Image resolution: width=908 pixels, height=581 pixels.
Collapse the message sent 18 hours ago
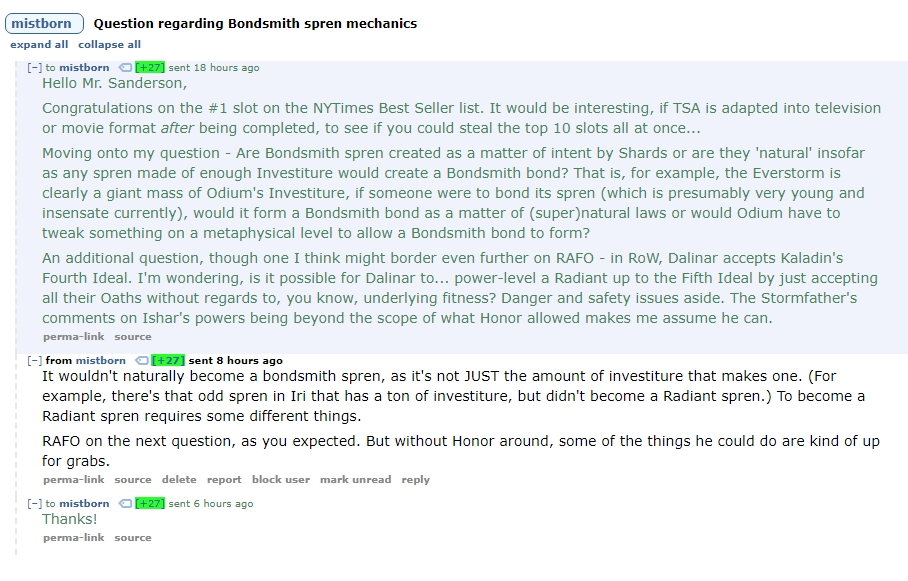pos(35,68)
